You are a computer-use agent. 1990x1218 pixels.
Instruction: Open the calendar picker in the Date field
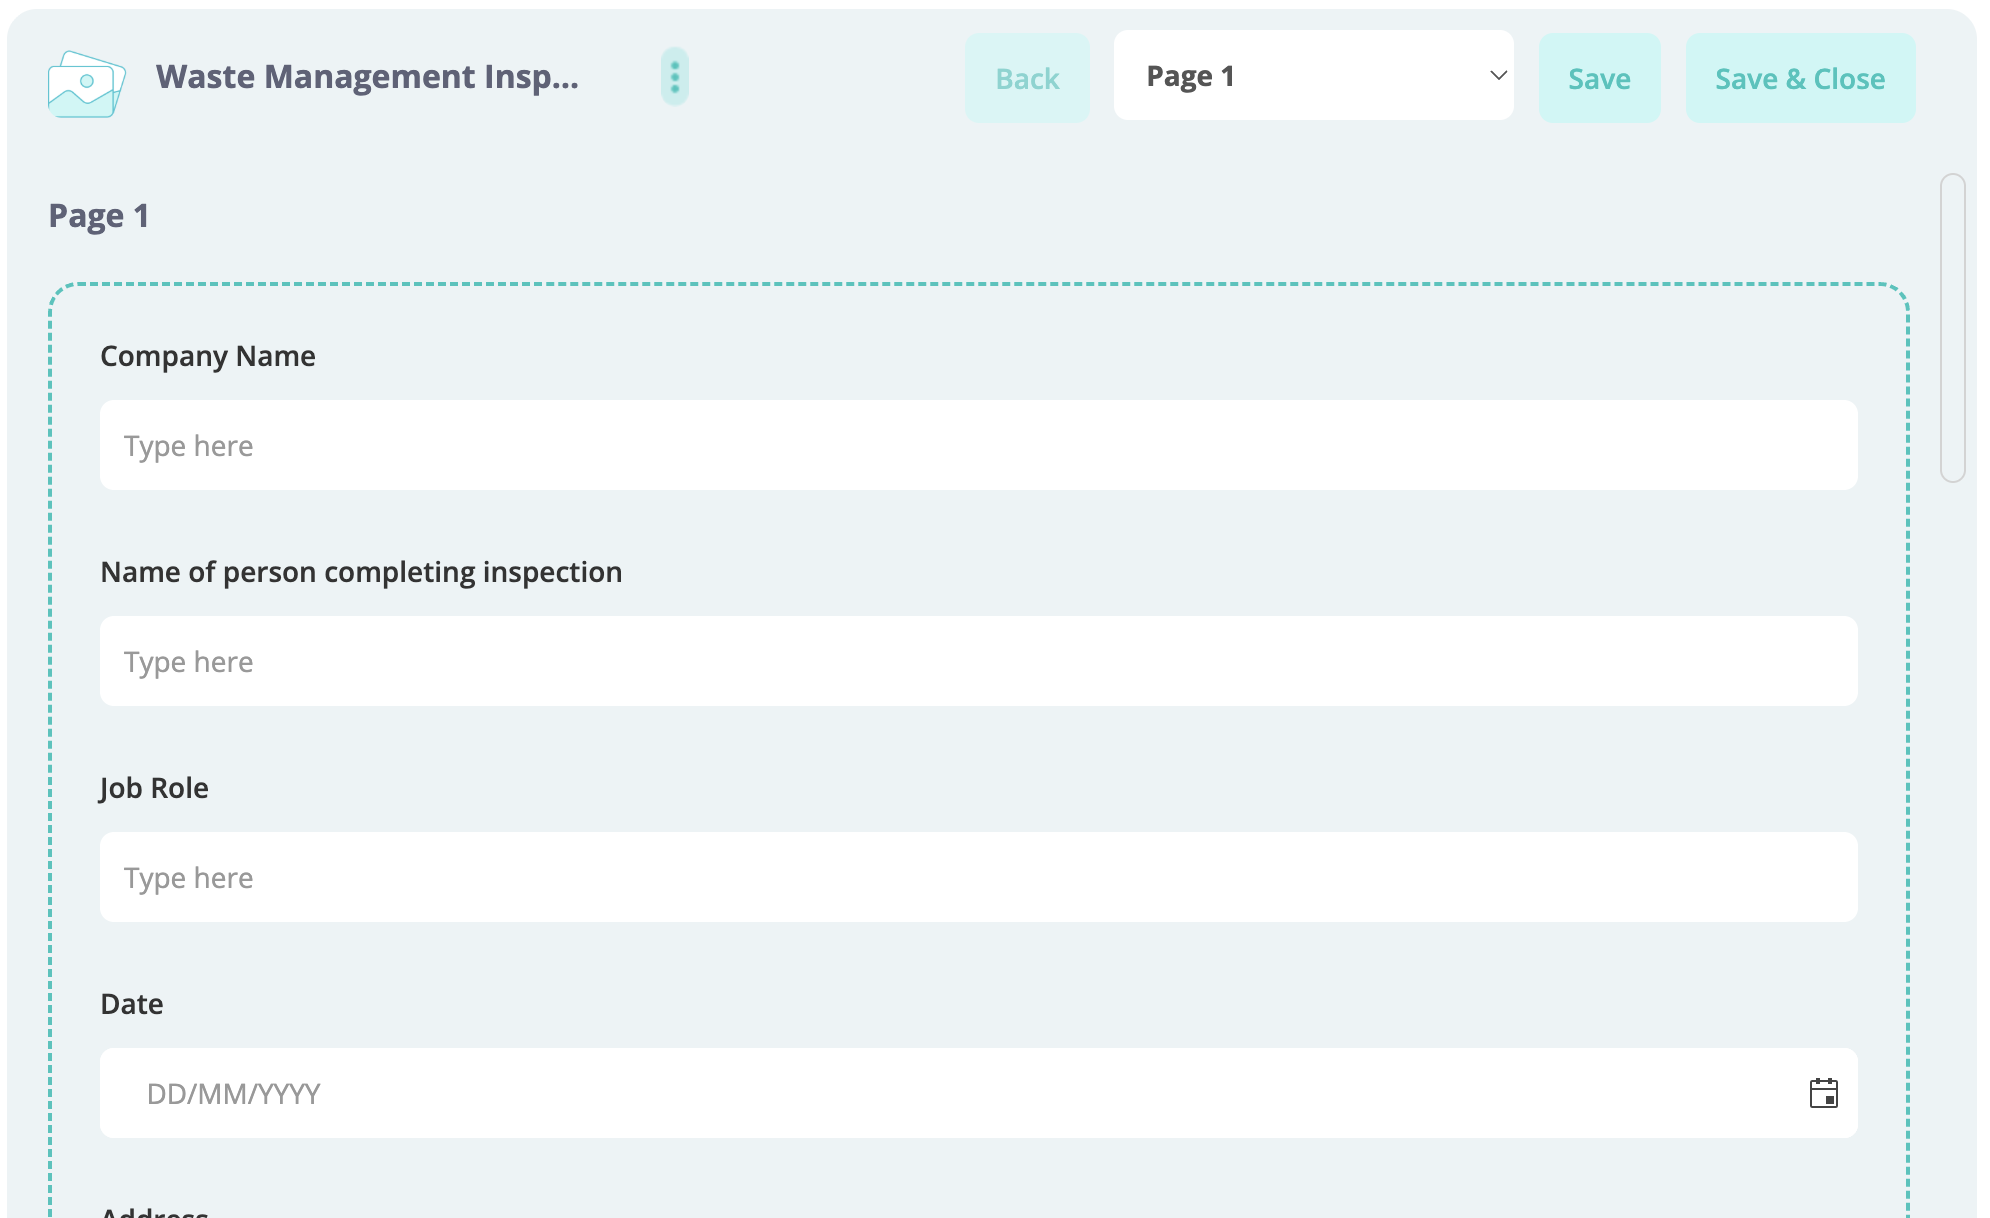pos(1823,1093)
